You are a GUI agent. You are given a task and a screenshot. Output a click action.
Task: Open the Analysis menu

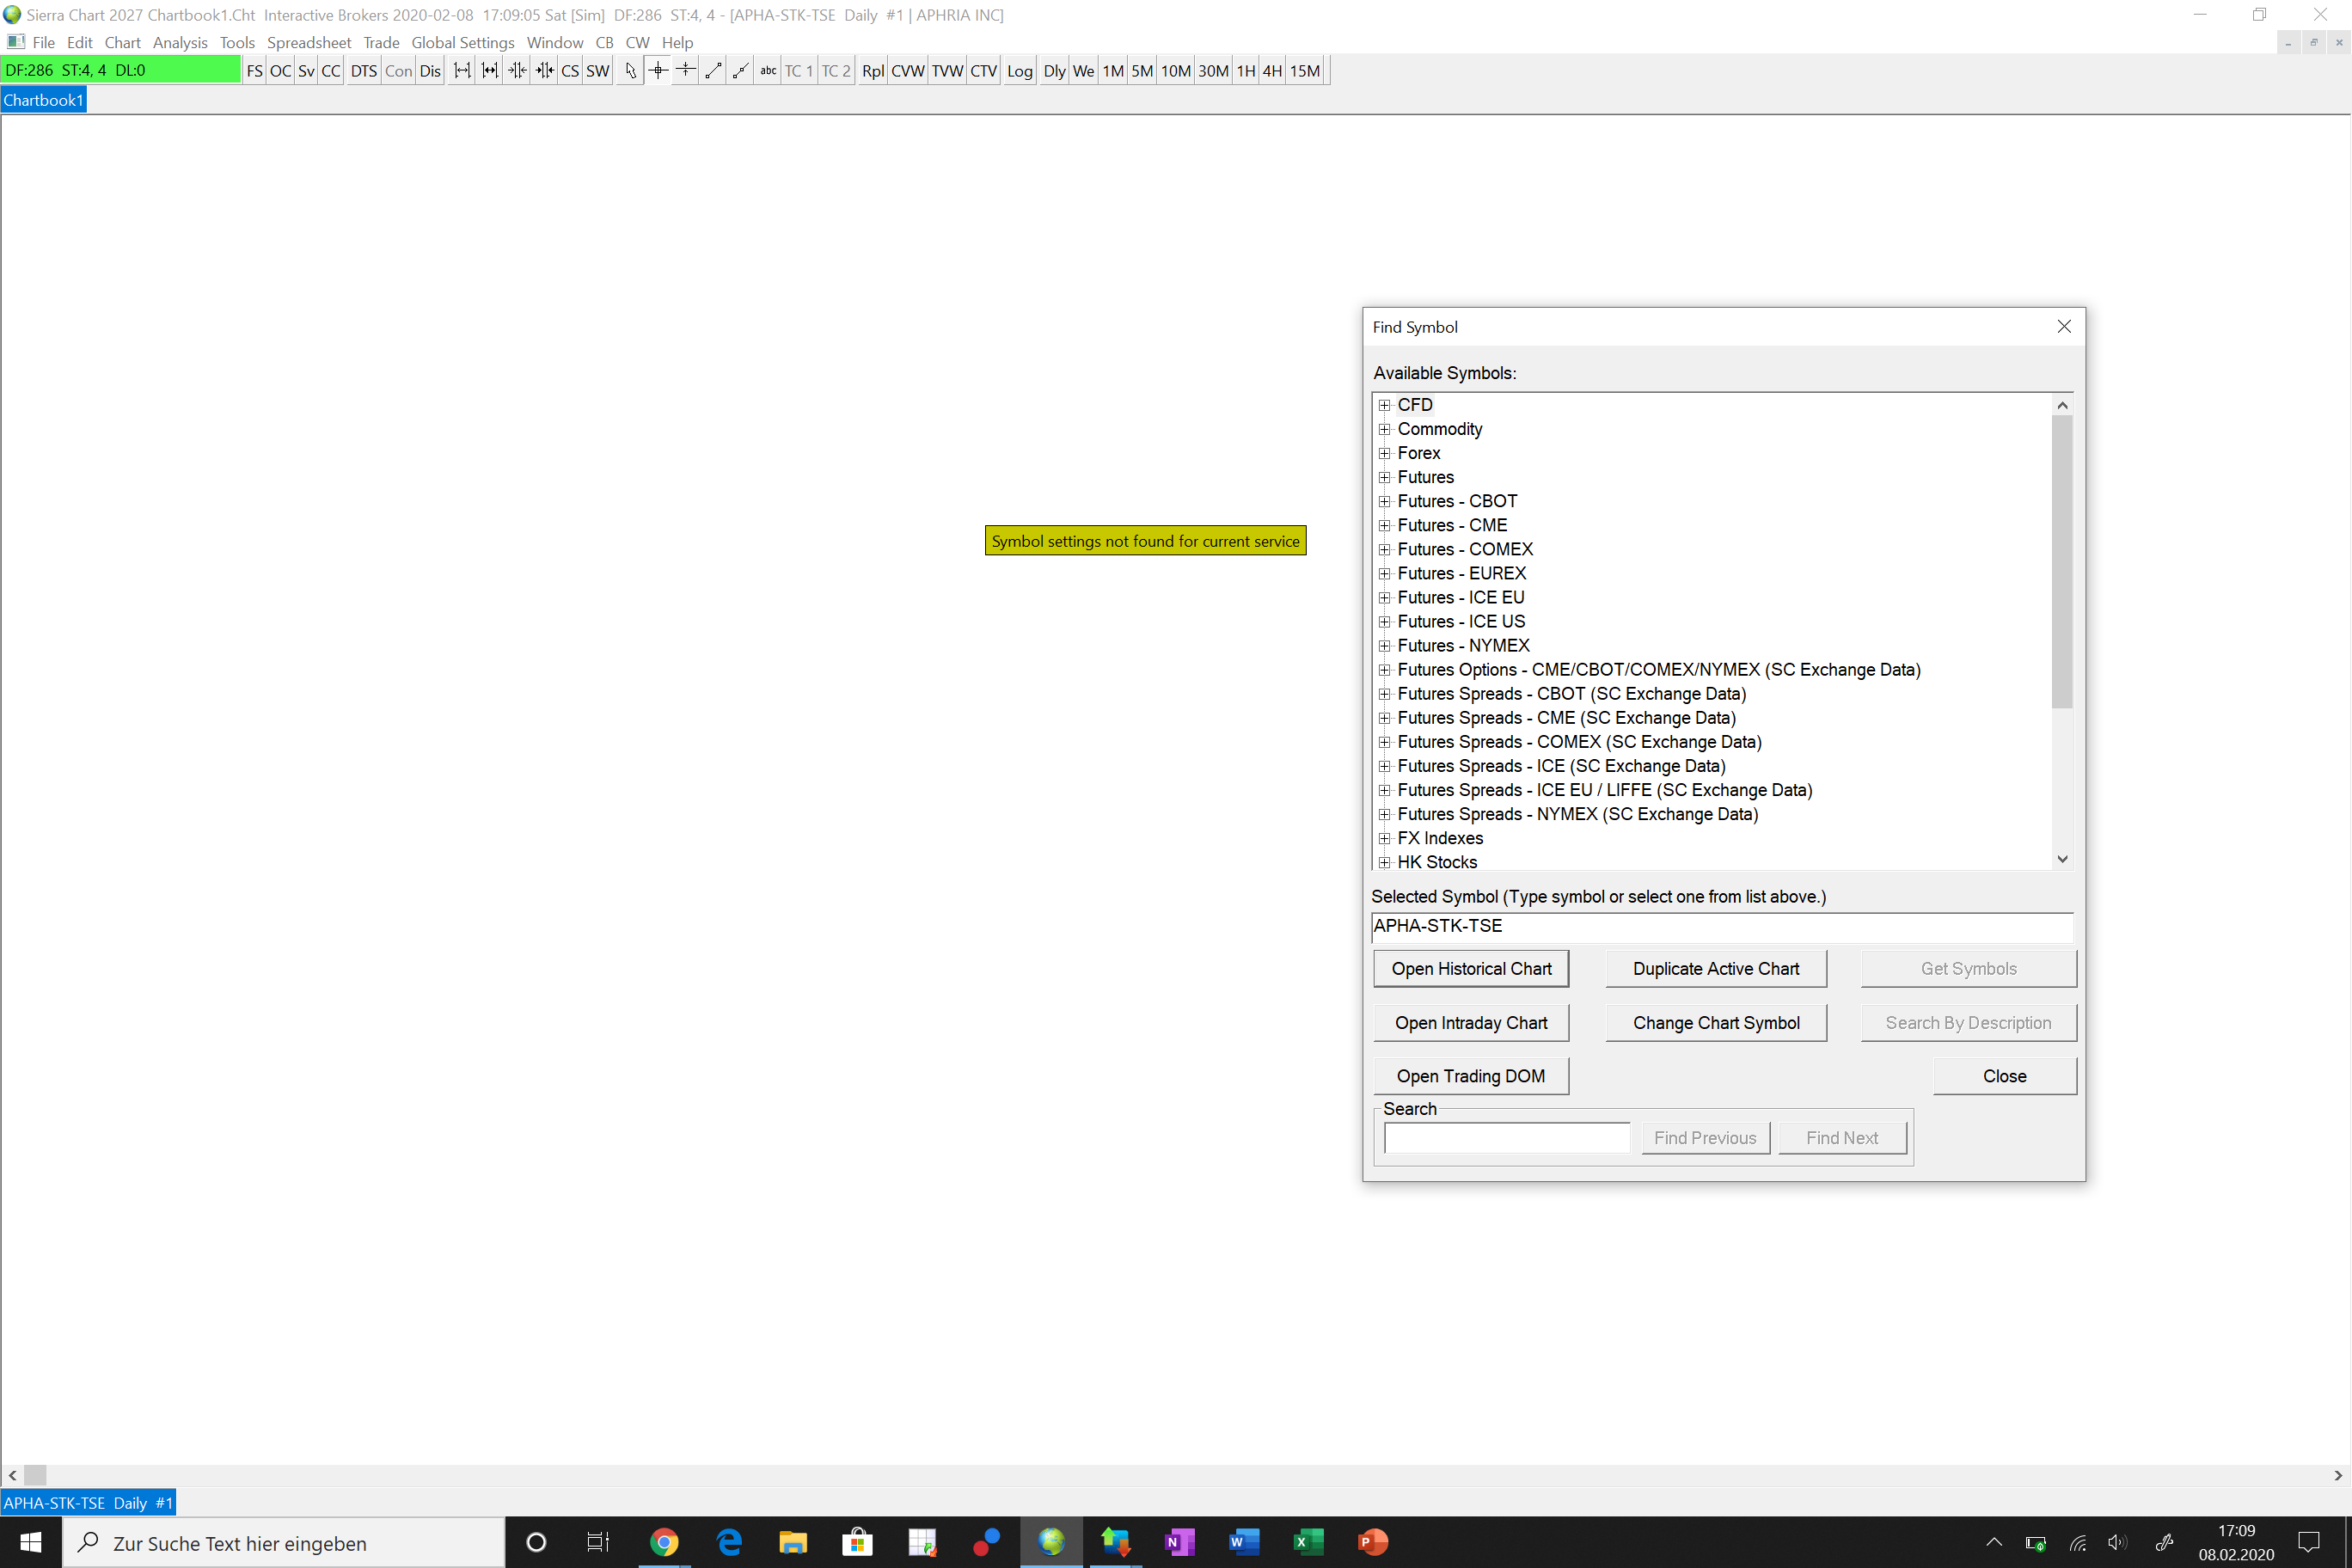[180, 43]
